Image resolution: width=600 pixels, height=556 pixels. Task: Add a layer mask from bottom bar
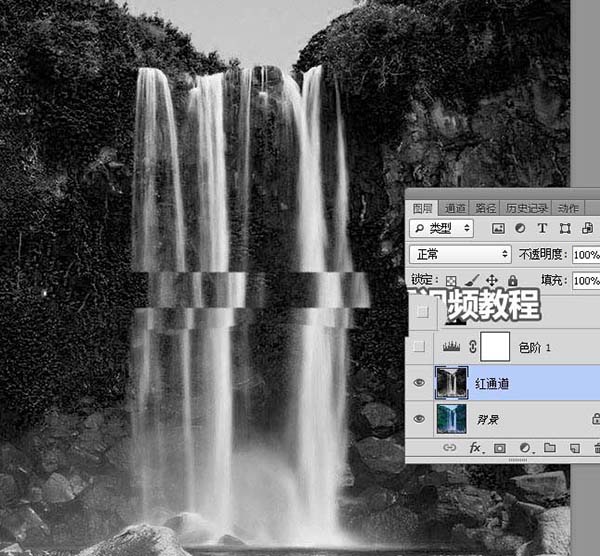(x=500, y=447)
